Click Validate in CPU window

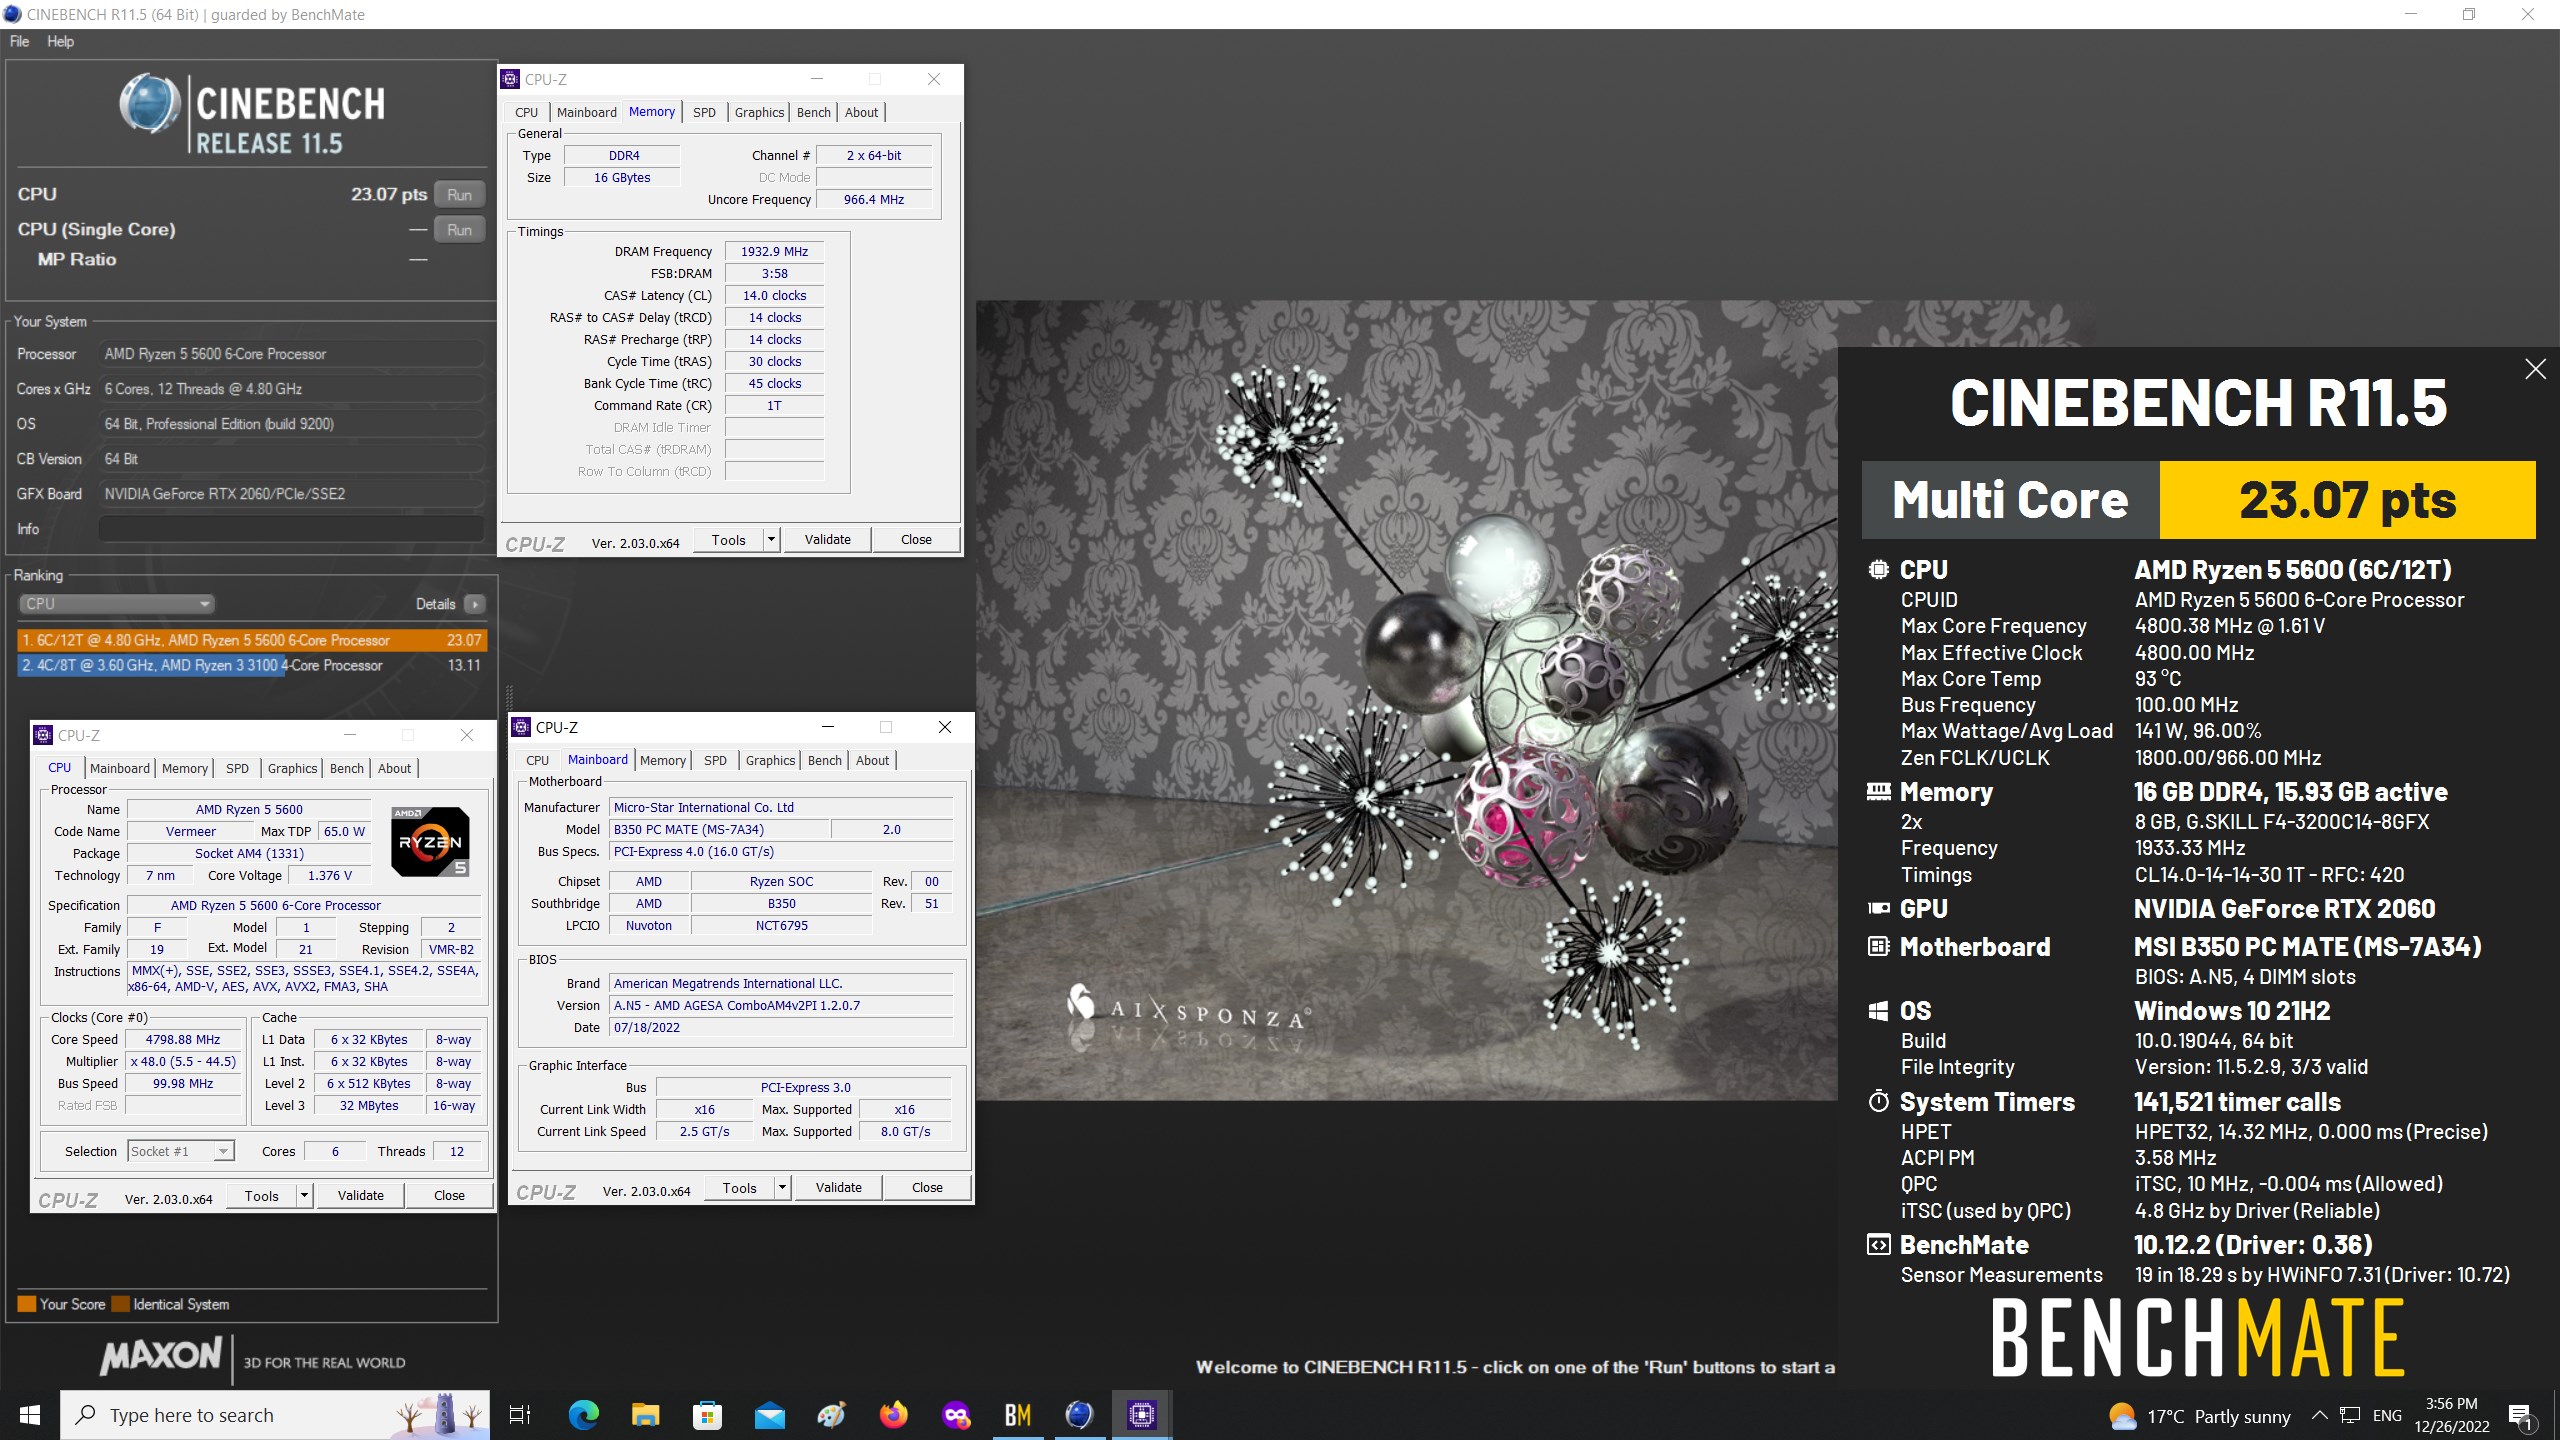coord(360,1196)
